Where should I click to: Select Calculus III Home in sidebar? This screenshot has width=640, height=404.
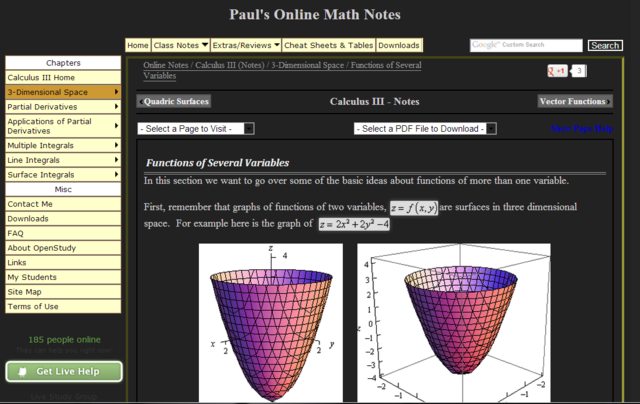click(x=63, y=78)
